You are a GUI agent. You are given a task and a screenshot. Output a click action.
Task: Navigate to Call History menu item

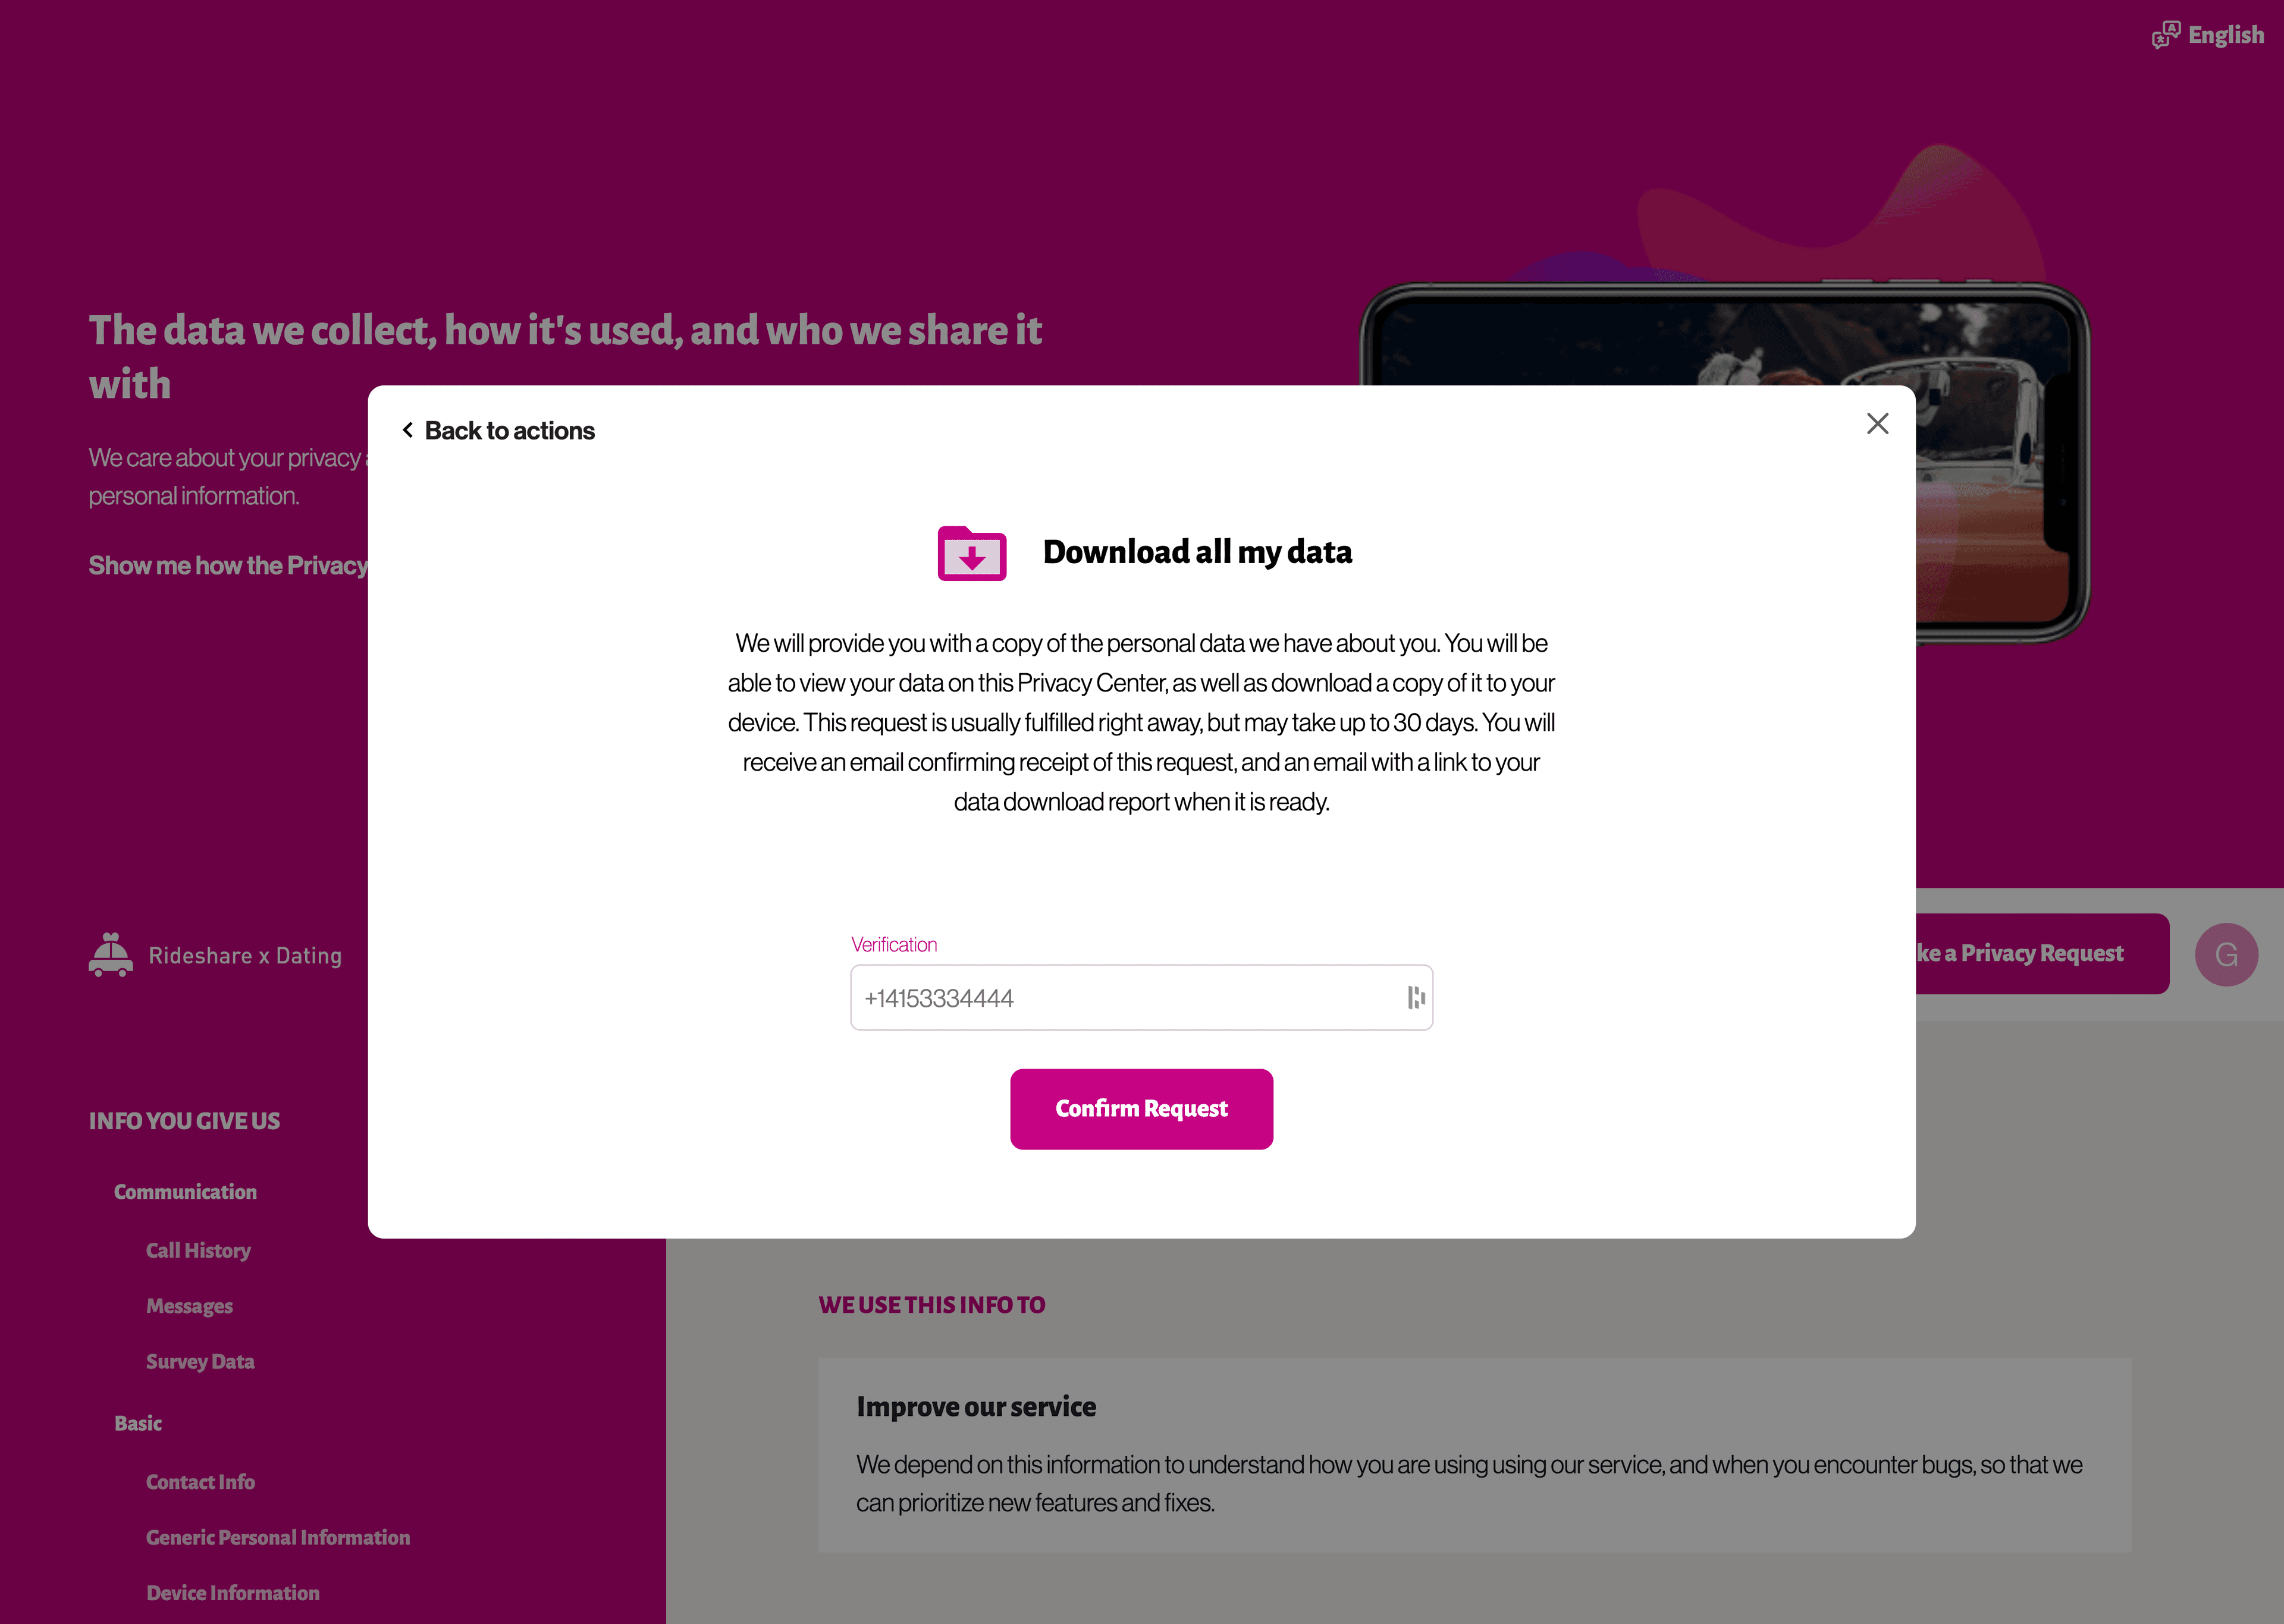[x=197, y=1249]
